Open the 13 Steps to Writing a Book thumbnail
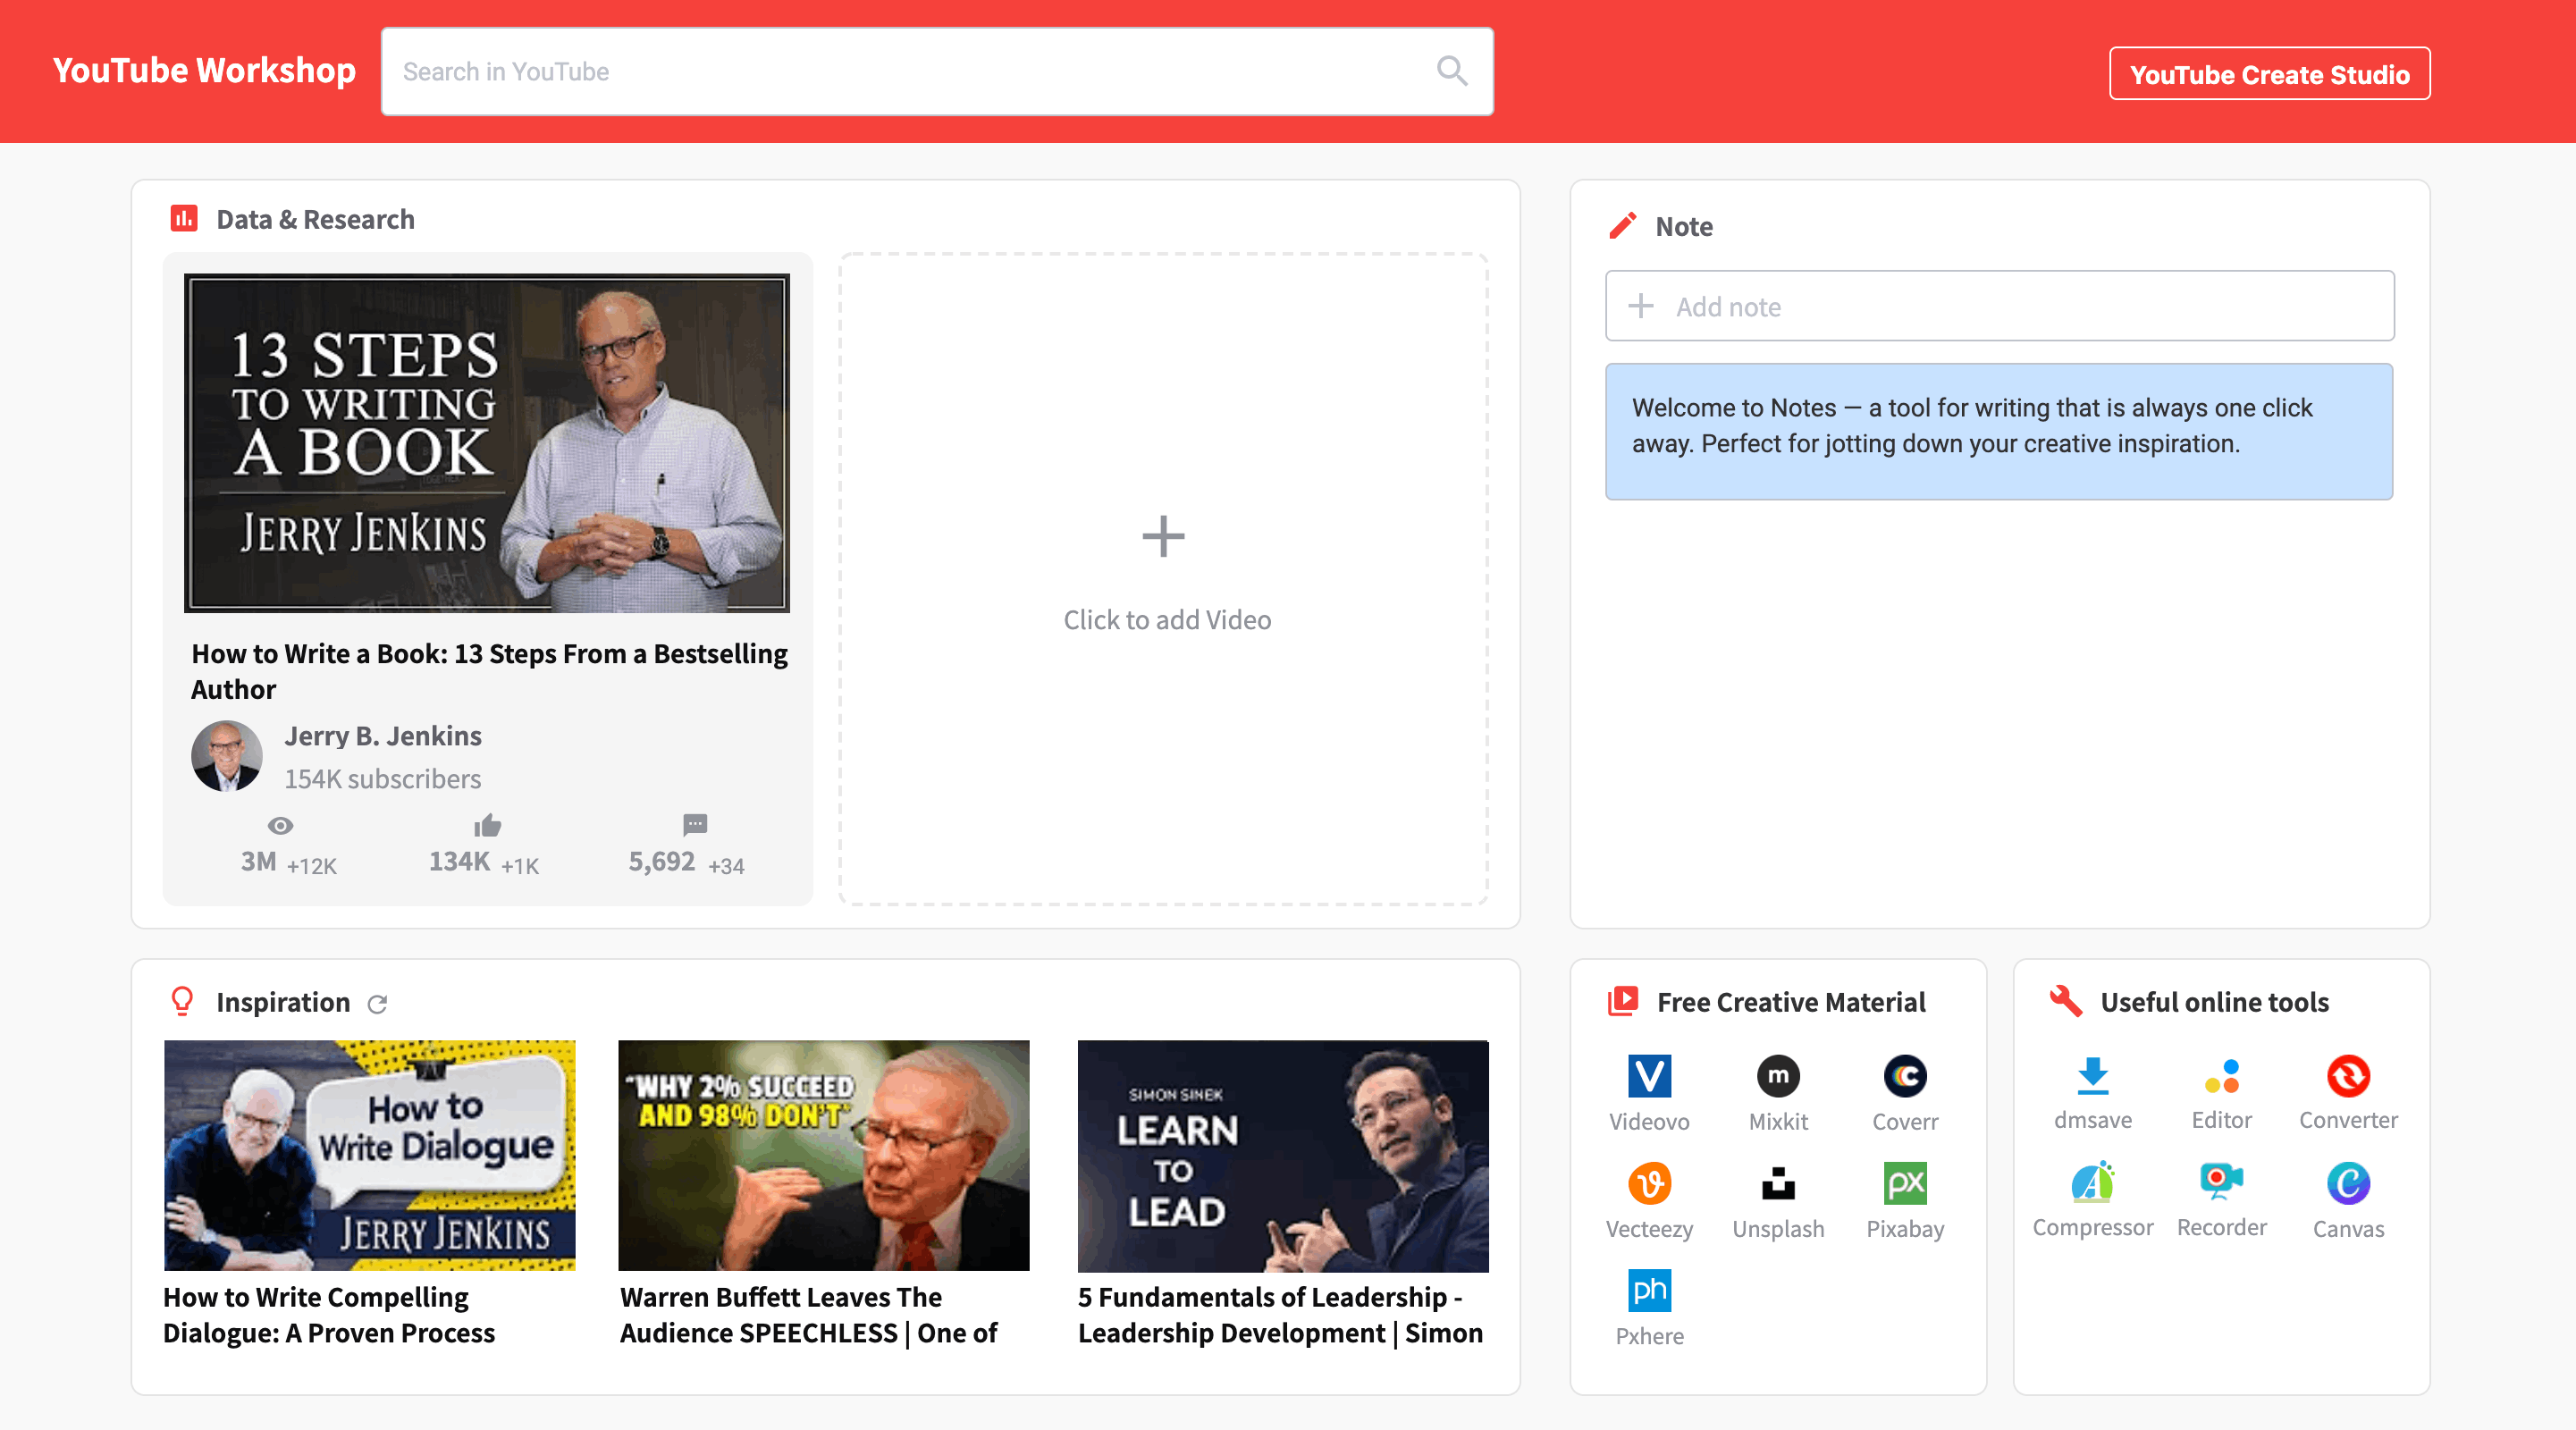This screenshot has width=2576, height=1430. coord(487,442)
